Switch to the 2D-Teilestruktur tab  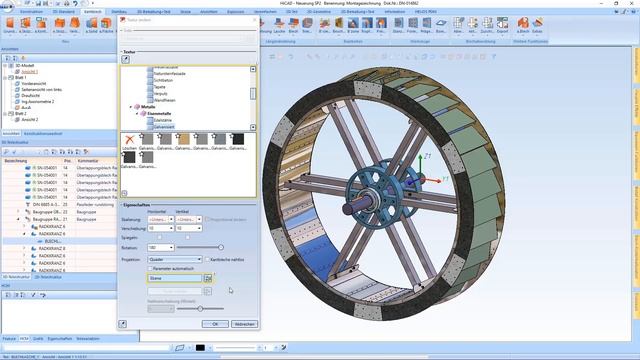coord(48,277)
